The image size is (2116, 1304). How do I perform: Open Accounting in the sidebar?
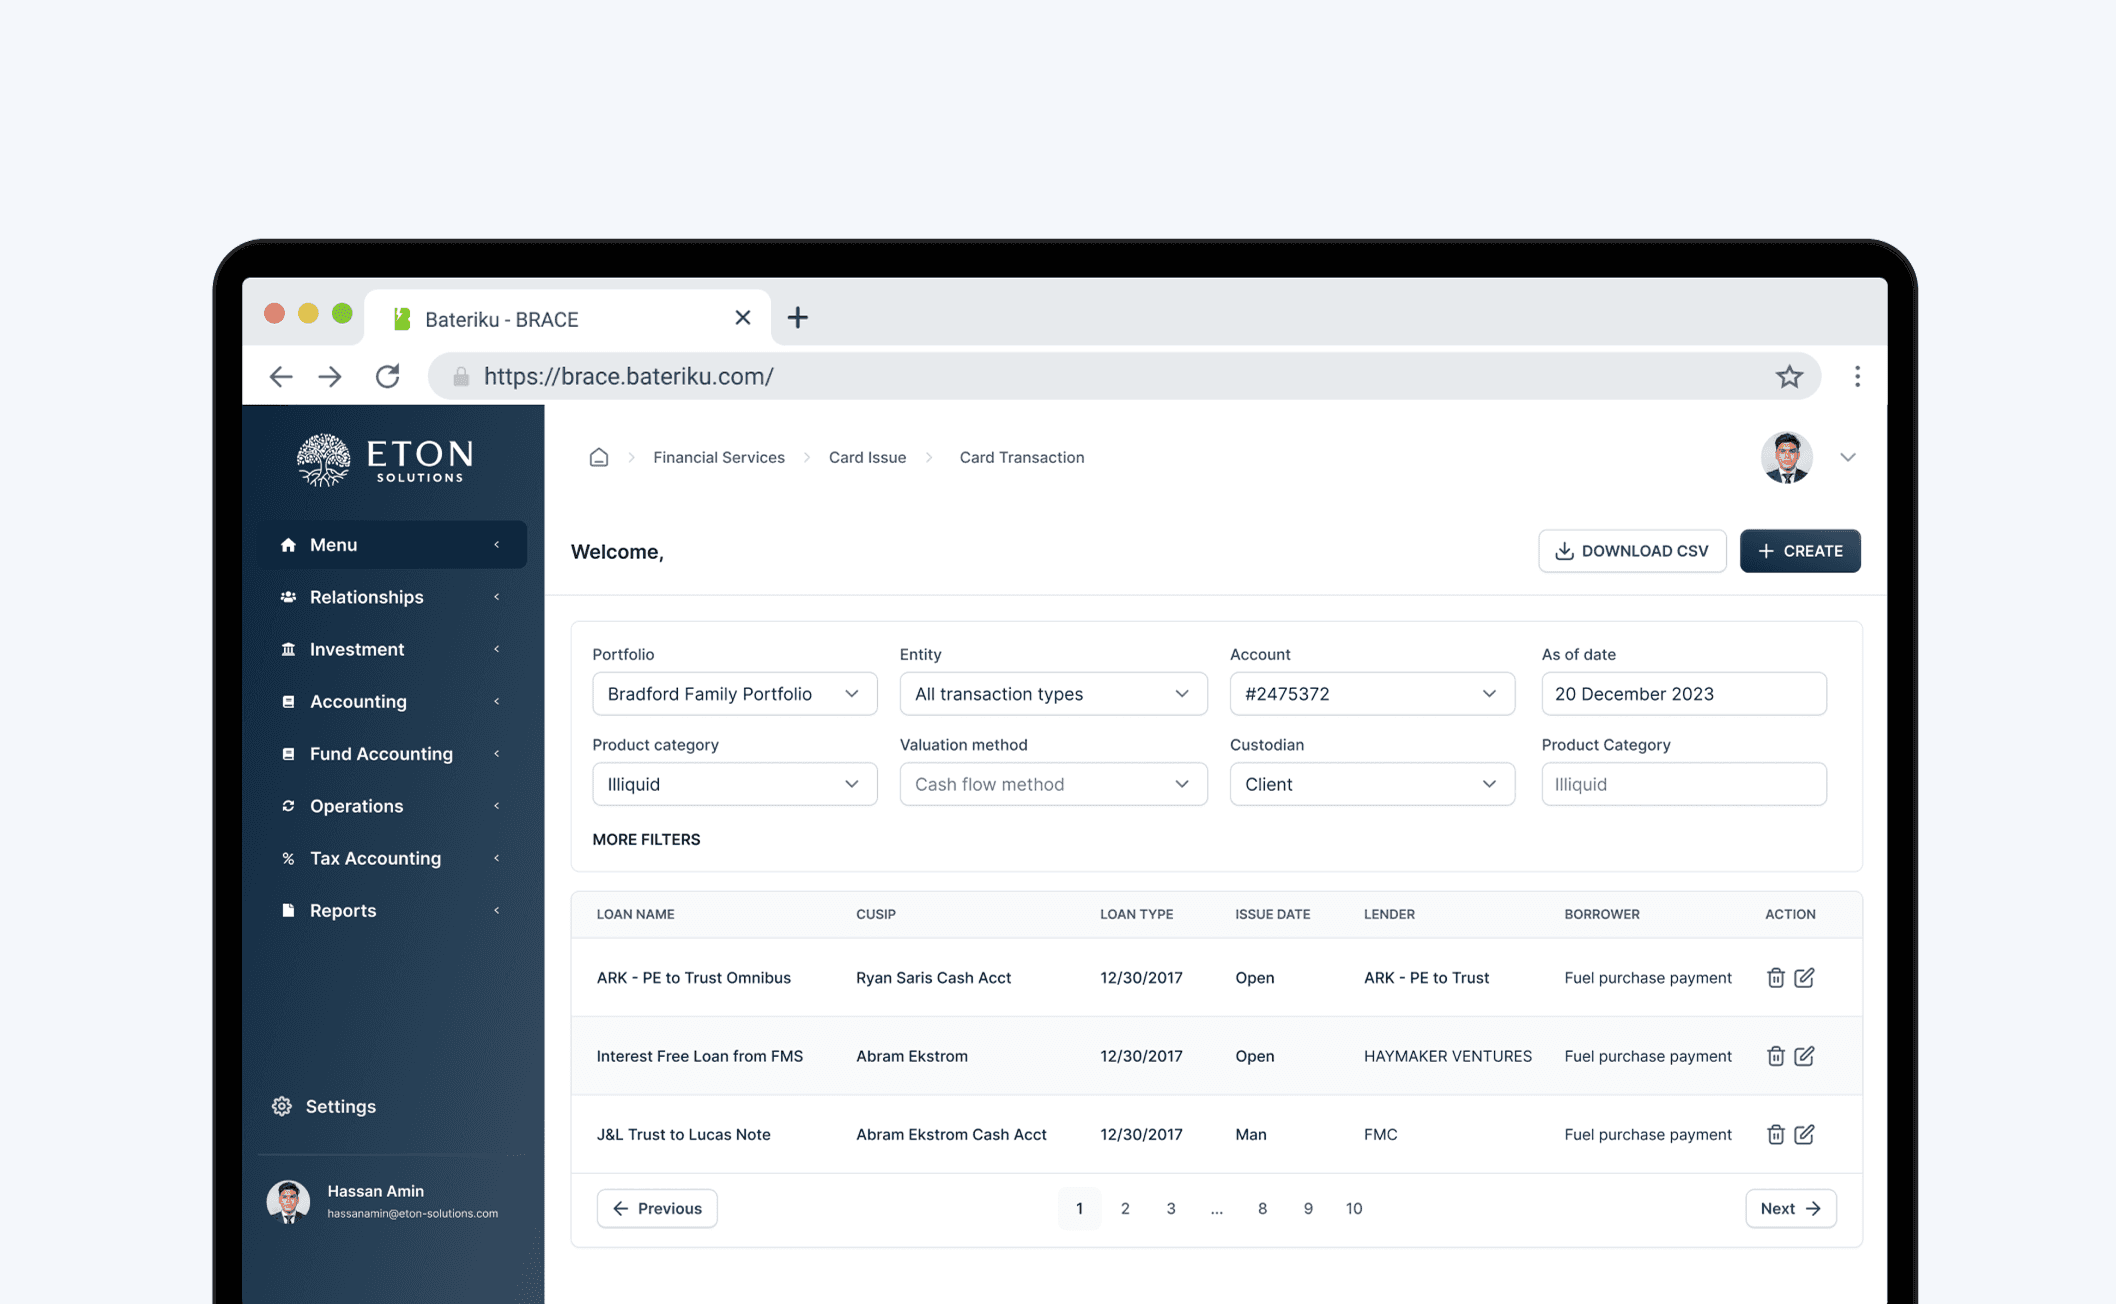392,701
